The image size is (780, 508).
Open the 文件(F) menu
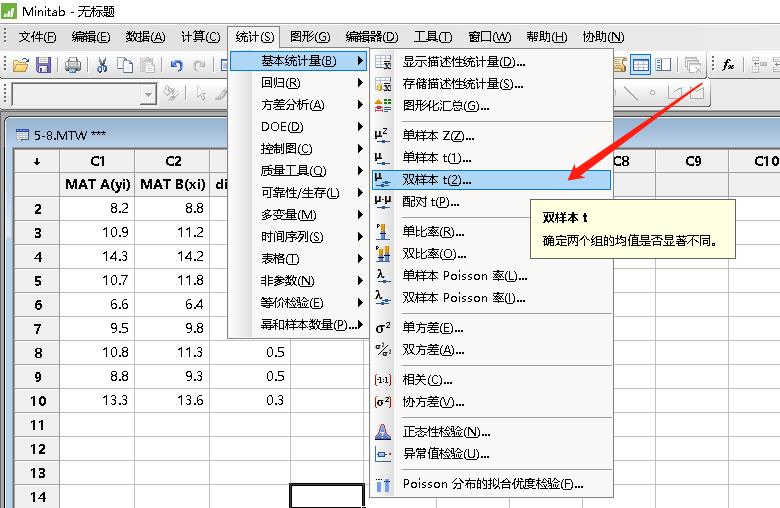(x=37, y=37)
